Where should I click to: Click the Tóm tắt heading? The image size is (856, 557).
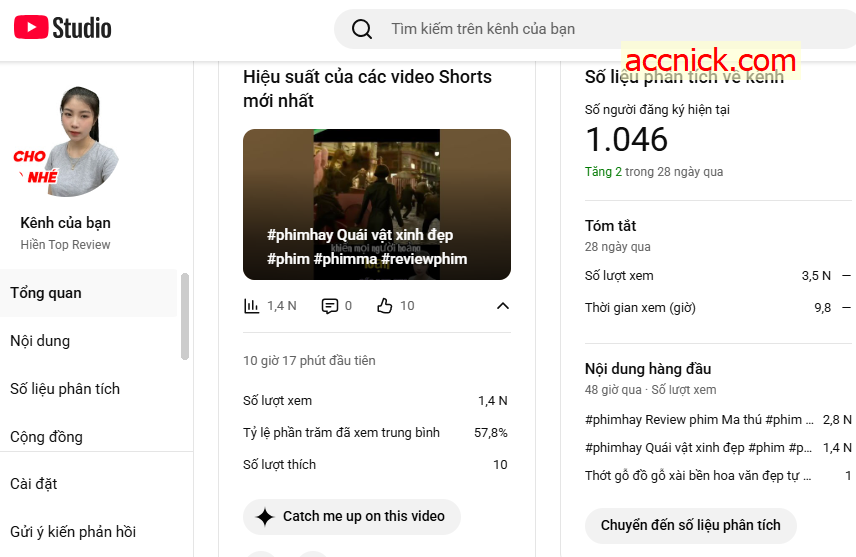point(610,226)
